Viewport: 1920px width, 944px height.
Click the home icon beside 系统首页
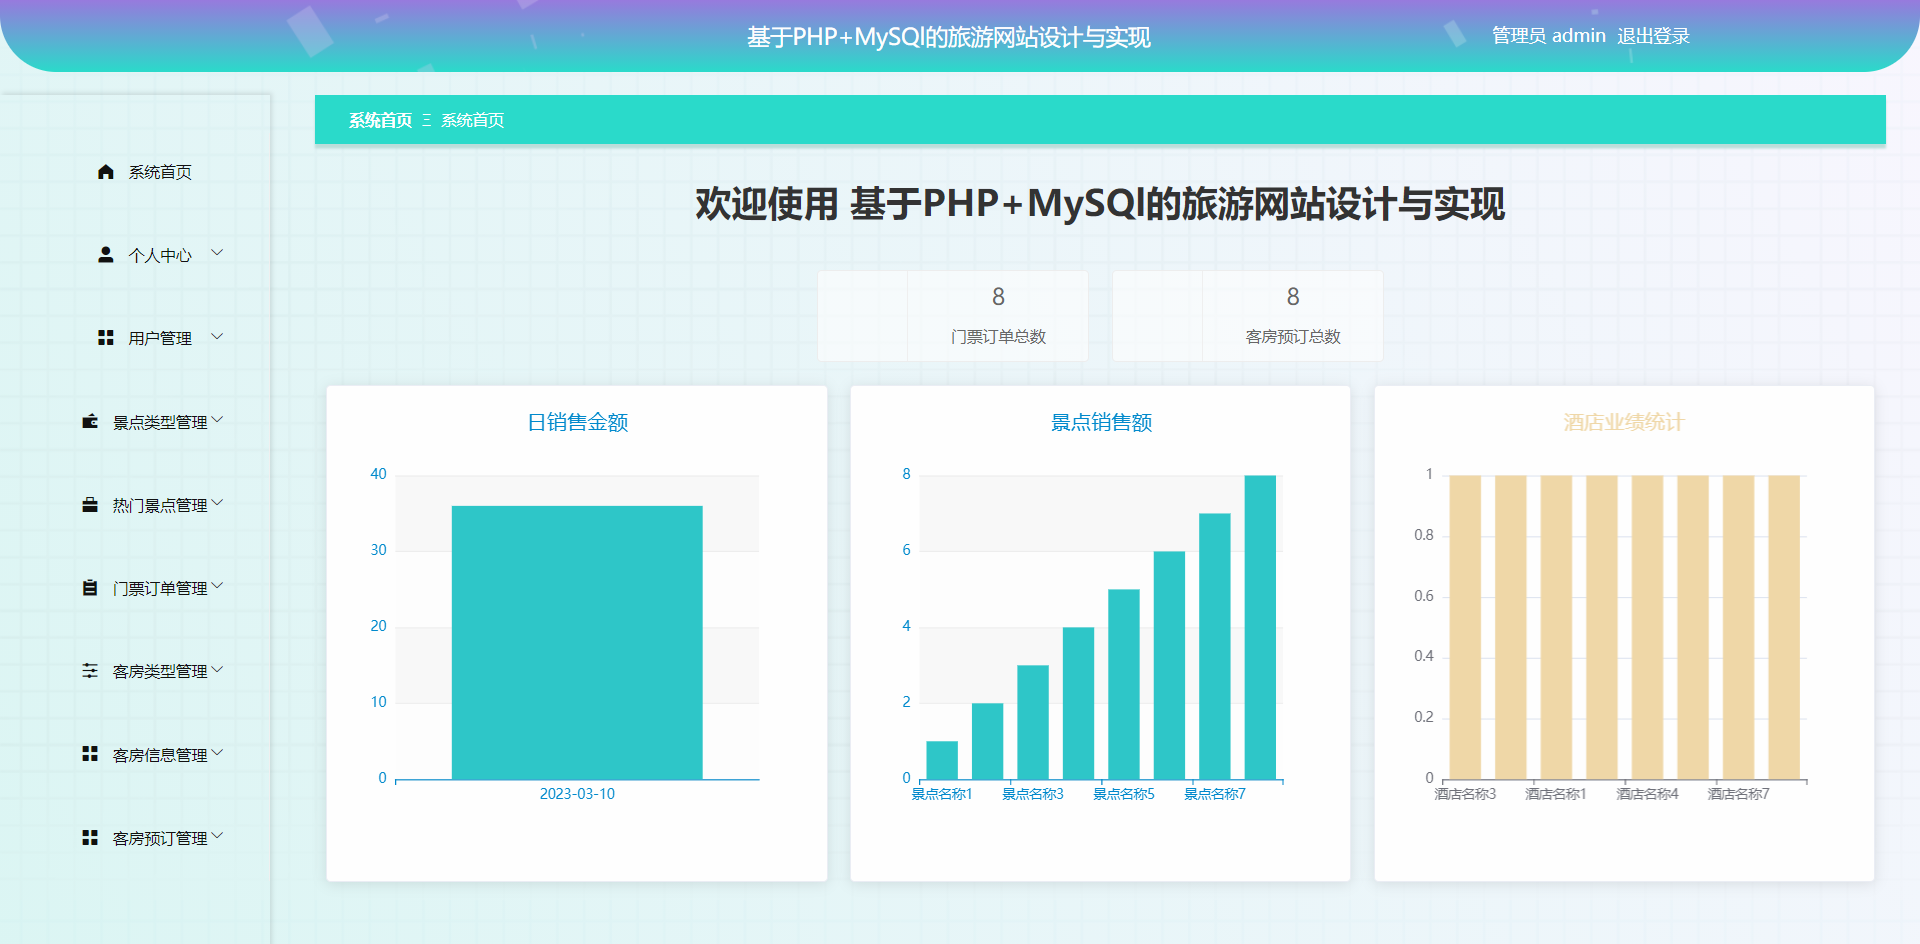tap(106, 172)
